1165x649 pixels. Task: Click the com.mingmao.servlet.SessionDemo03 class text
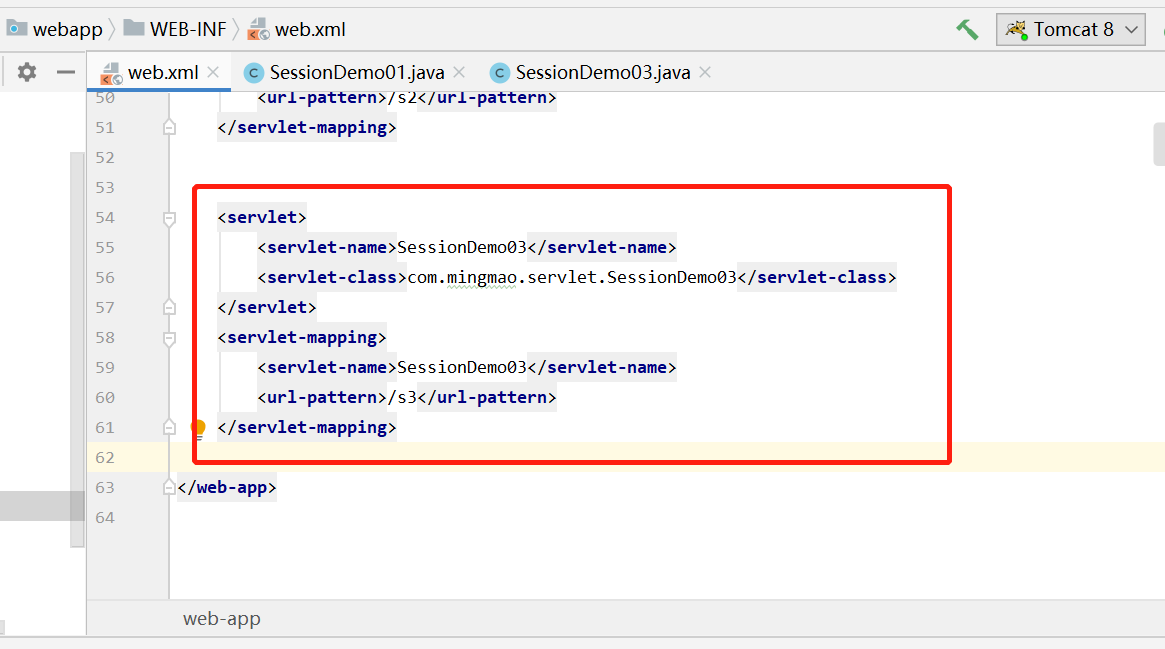[572, 277]
